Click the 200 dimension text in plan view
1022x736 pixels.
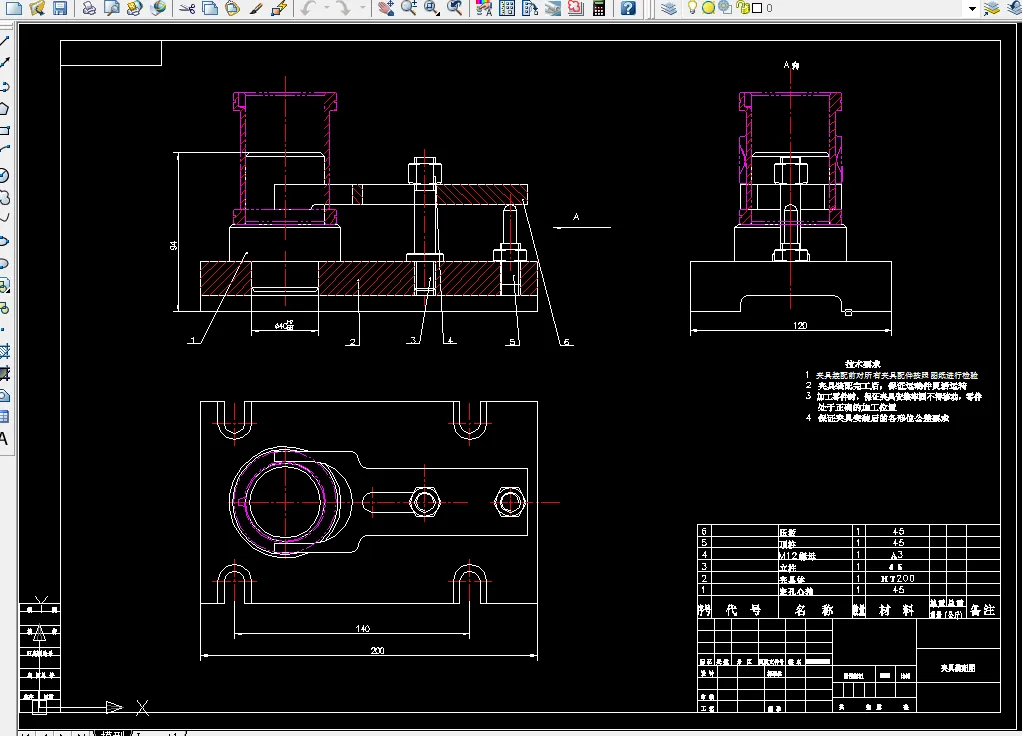pos(377,651)
